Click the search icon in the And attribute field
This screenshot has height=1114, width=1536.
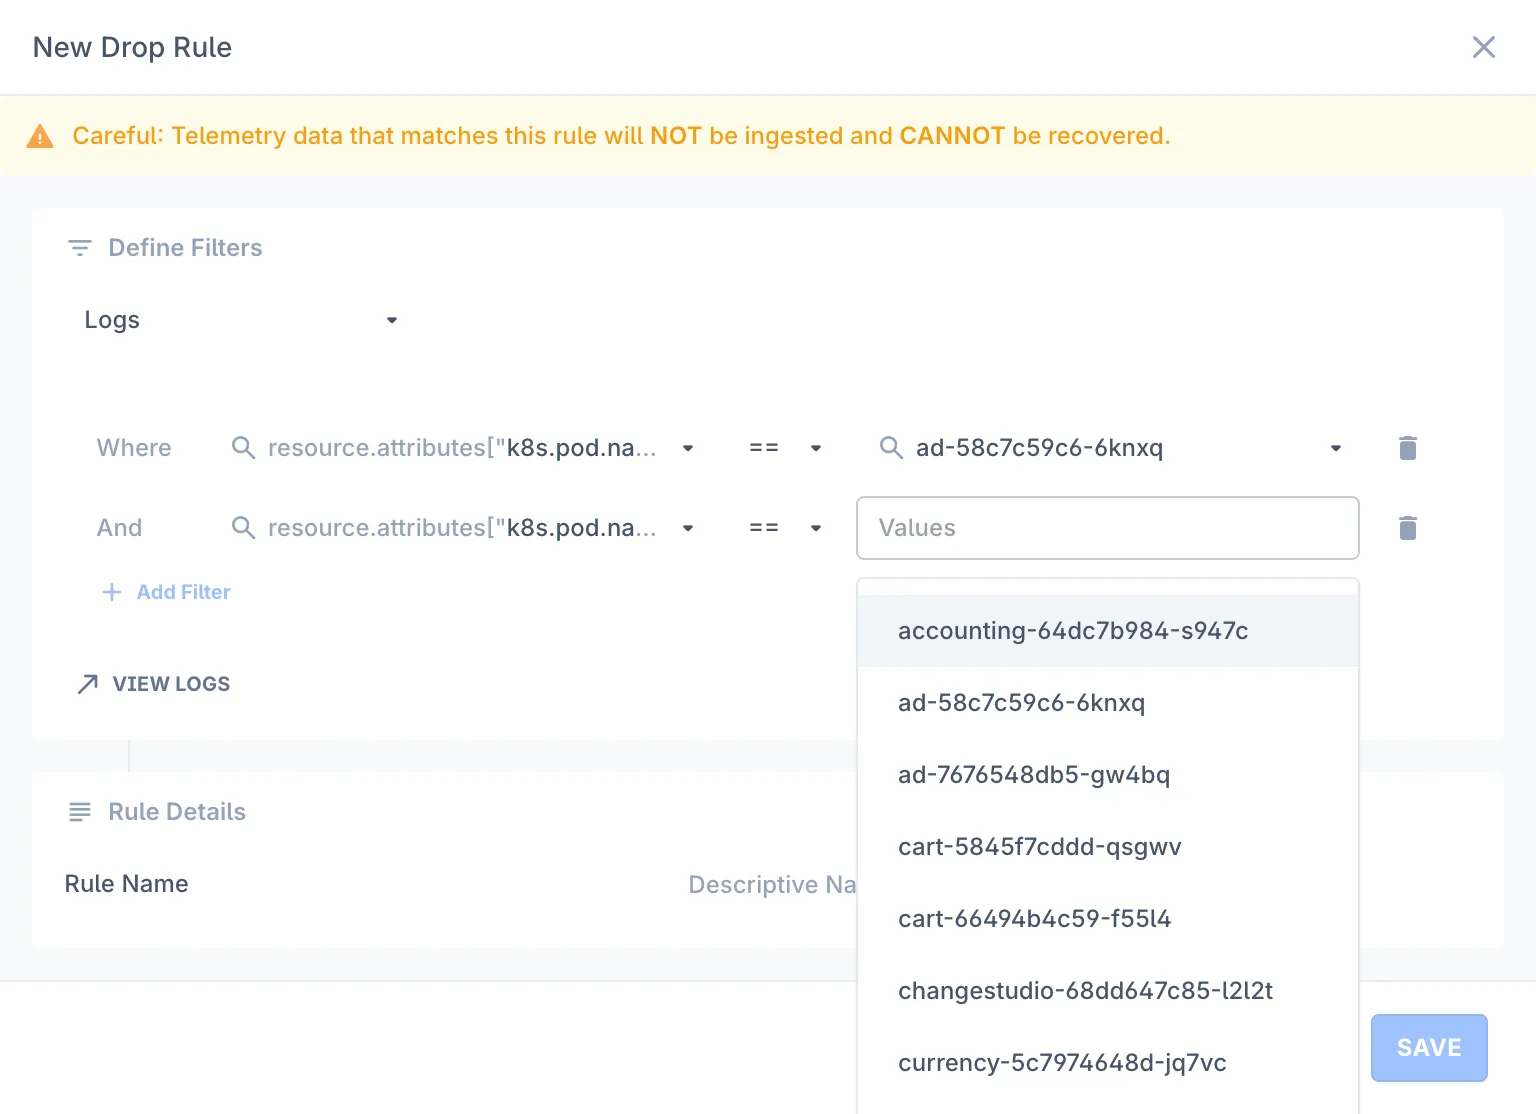point(243,527)
